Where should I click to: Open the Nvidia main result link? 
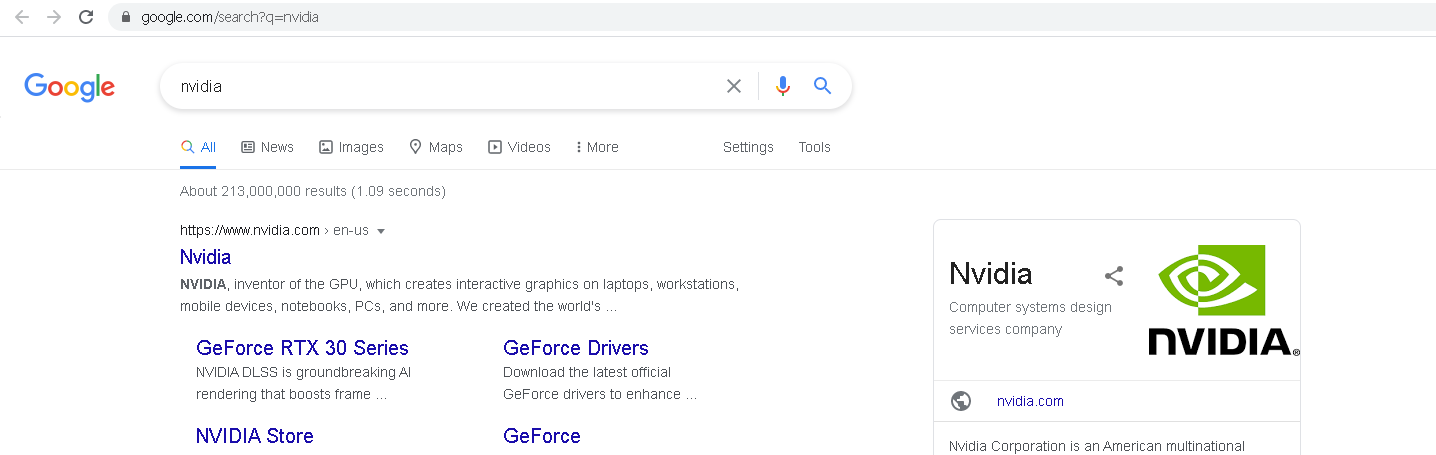pos(205,257)
